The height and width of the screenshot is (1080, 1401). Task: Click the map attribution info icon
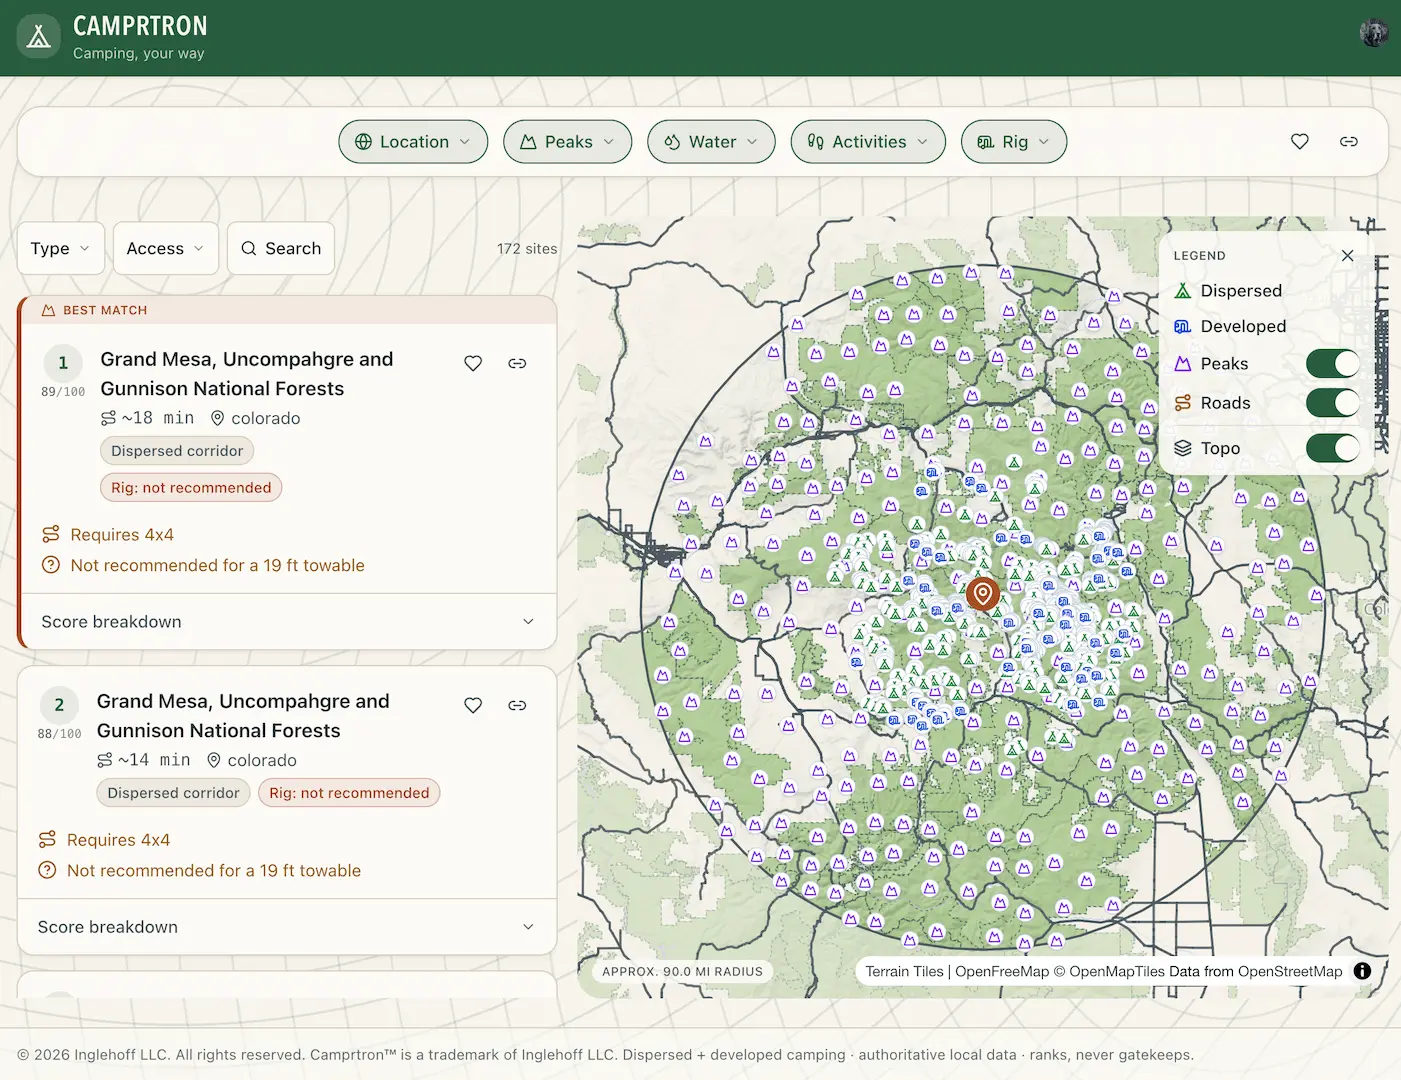[x=1362, y=971]
